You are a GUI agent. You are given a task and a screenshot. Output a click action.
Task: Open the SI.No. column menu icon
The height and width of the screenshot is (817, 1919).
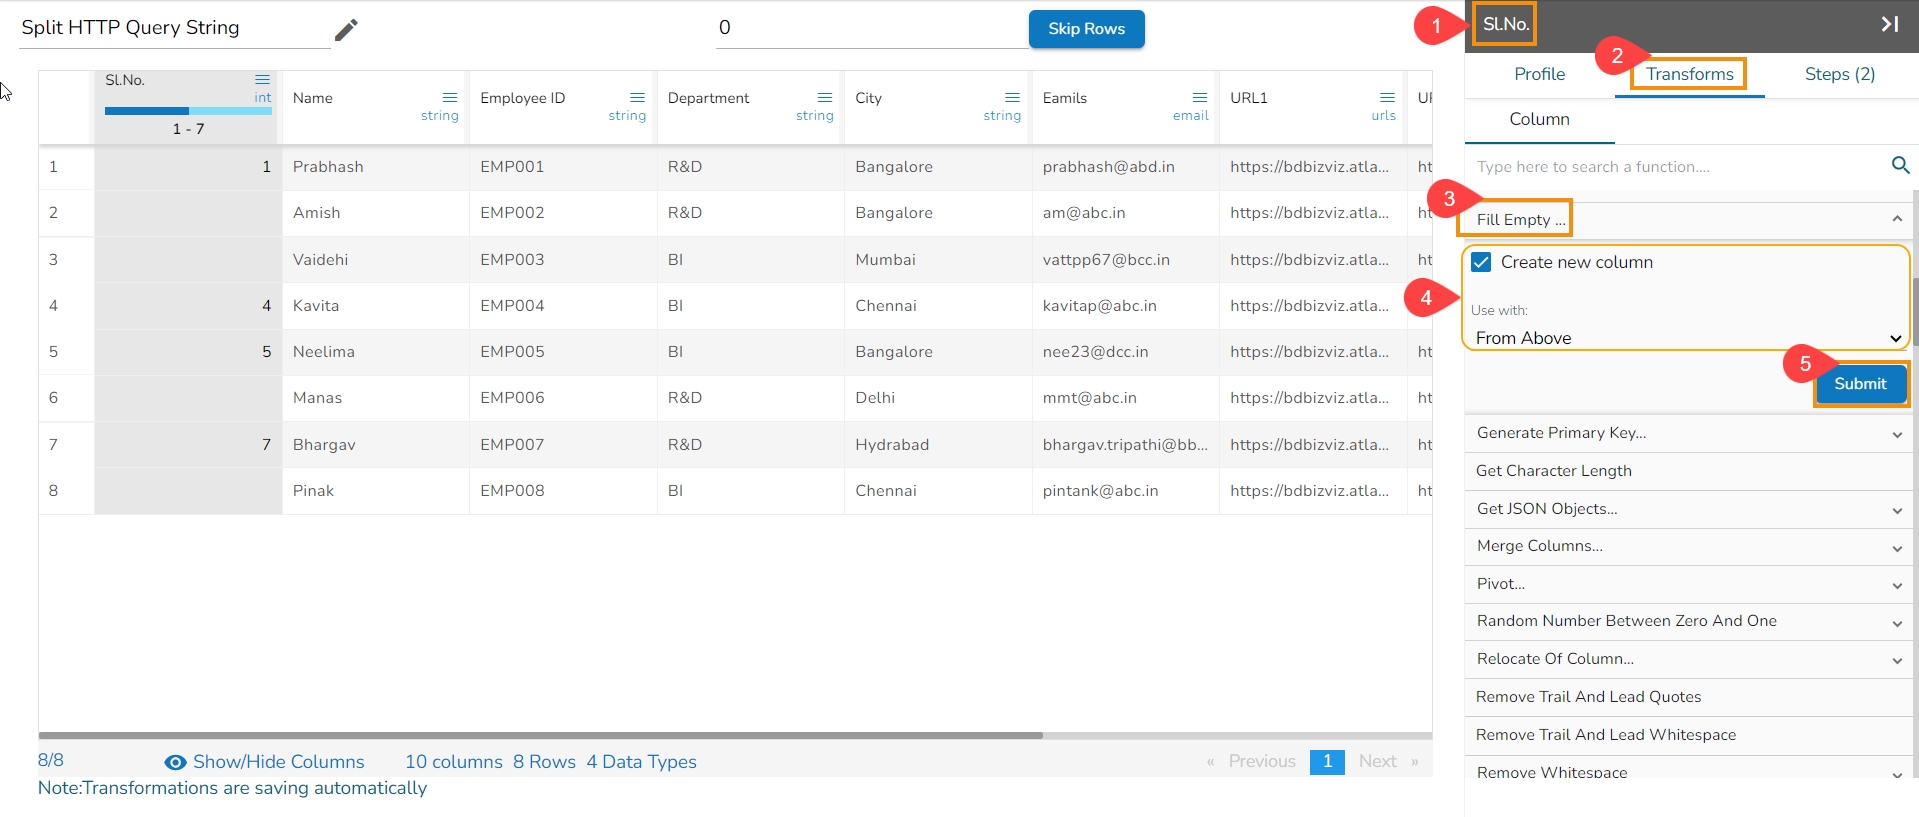point(262,79)
